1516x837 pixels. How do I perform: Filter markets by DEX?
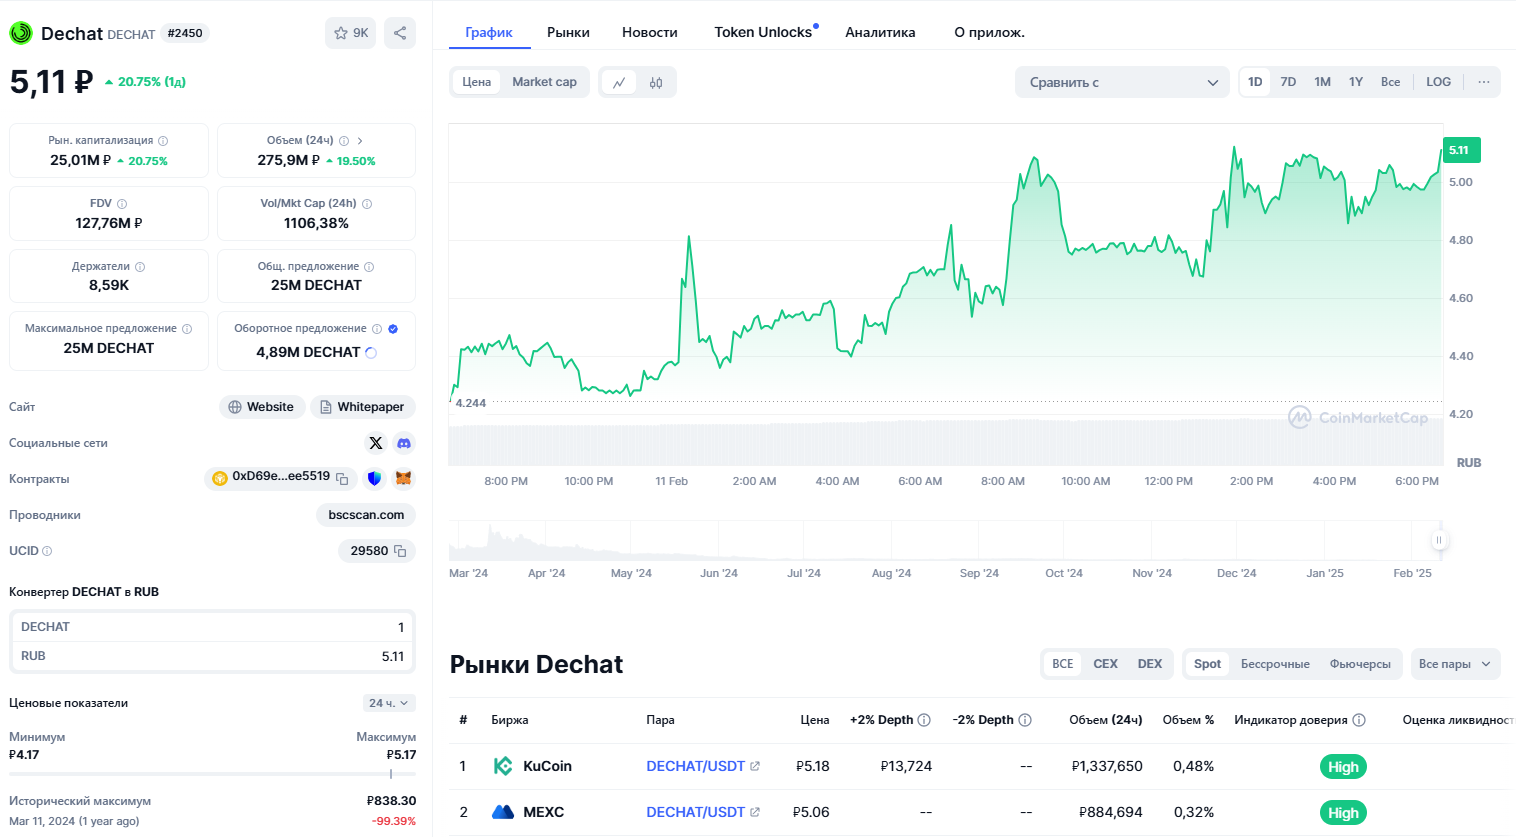click(1150, 664)
